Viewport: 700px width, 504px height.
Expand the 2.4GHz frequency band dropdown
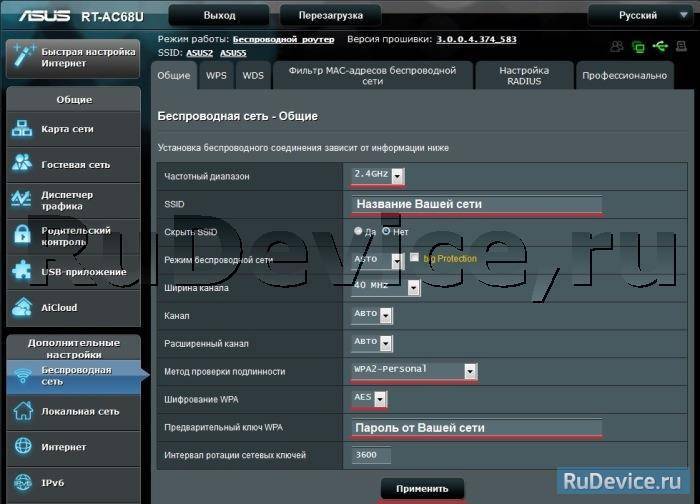point(378,175)
